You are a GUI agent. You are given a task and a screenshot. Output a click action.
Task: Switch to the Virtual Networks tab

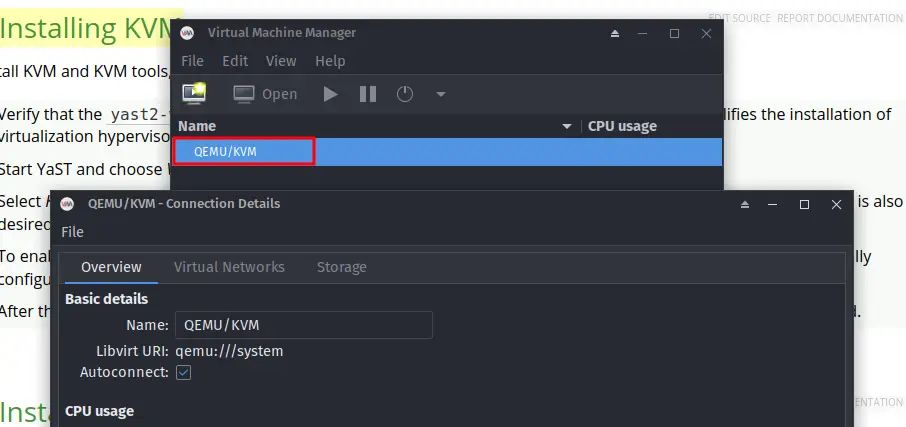(x=229, y=267)
